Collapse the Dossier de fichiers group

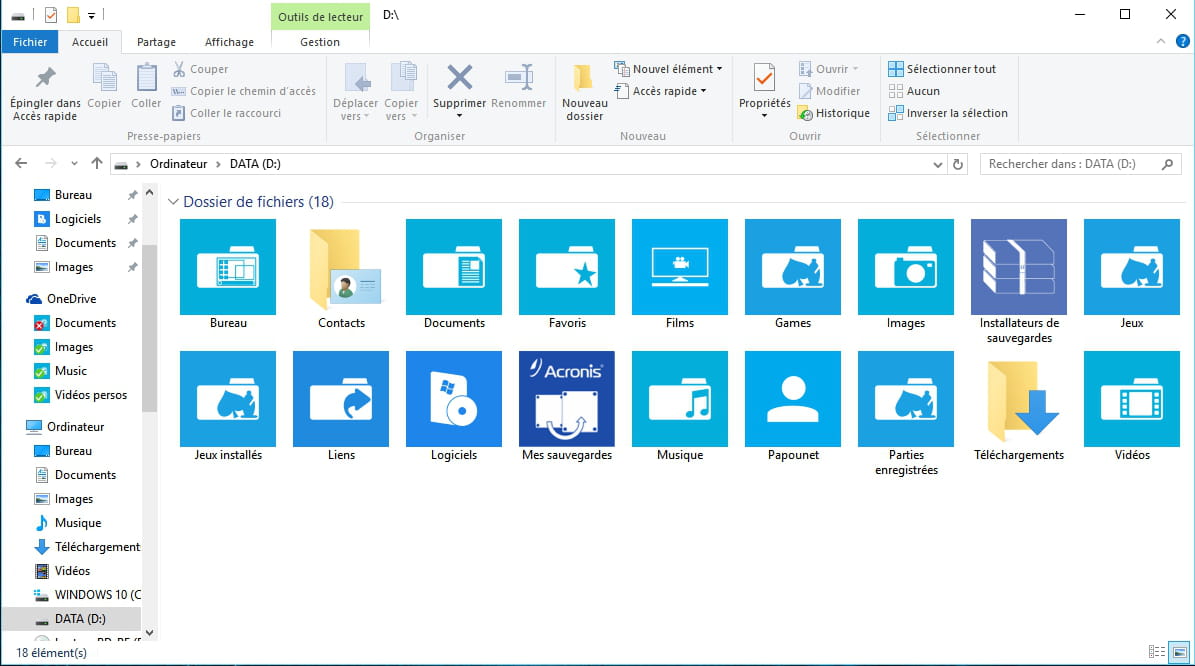tap(174, 202)
